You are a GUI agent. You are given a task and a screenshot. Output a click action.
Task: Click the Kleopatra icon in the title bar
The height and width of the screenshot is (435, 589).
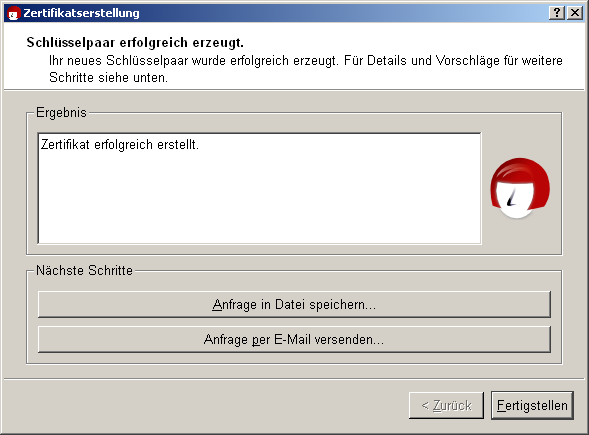click(x=14, y=14)
